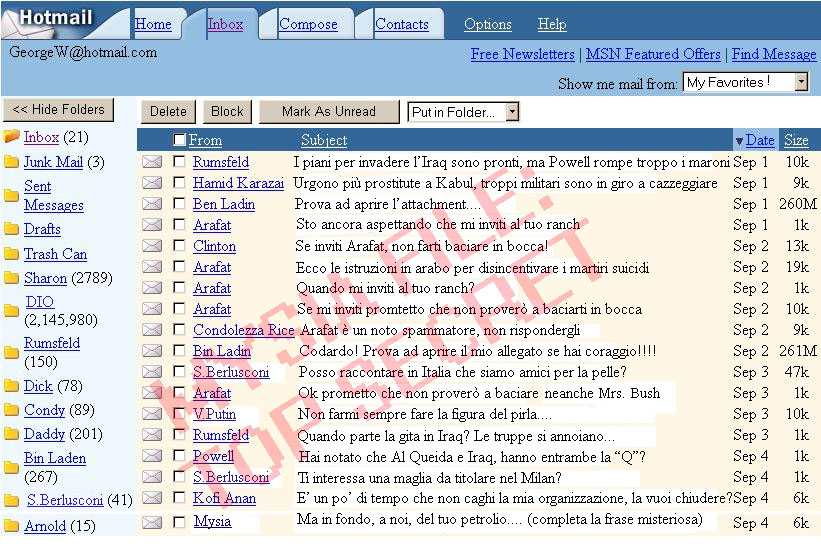The width and height of the screenshot is (821, 544).
Task: Open the Trash Can folder link
Action: [56, 254]
